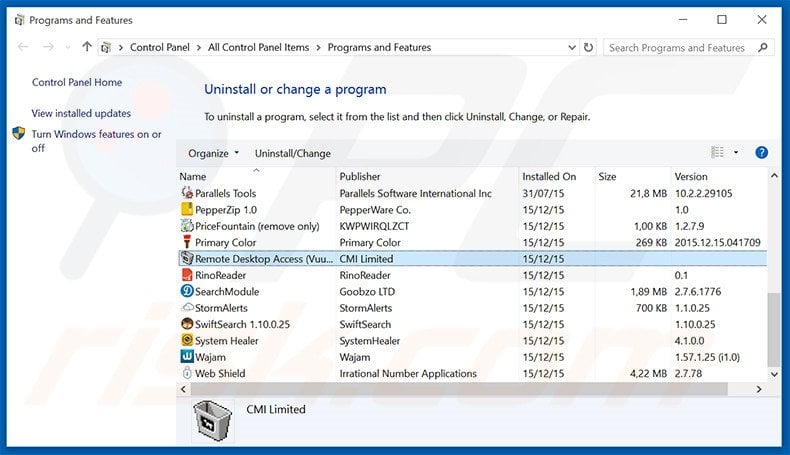790x455 pixels.
Task: Select the Wajam program name
Action: tap(210, 357)
